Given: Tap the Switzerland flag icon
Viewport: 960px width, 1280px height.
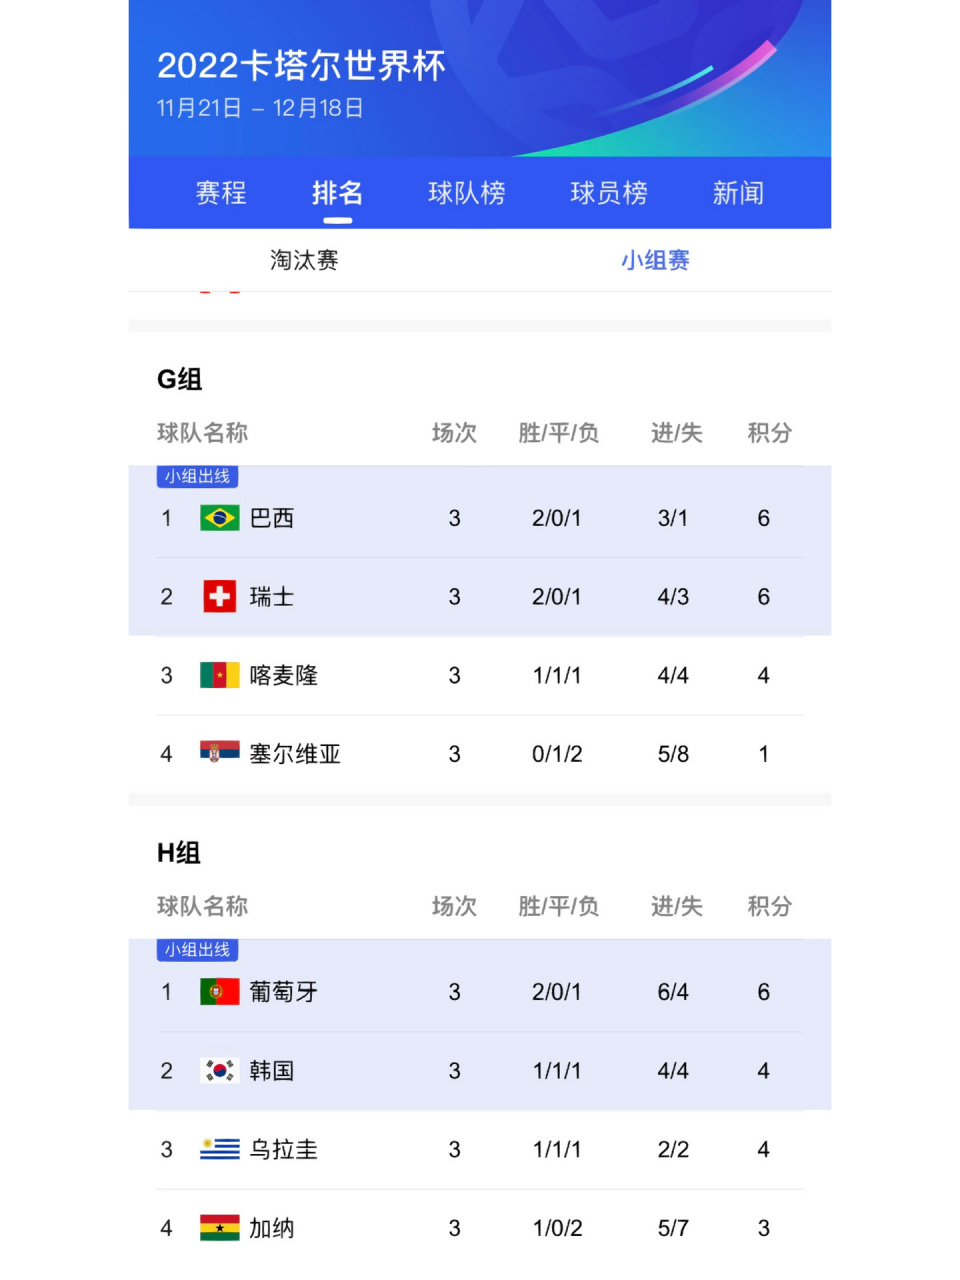Looking at the screenshot, I should [219, 597].
